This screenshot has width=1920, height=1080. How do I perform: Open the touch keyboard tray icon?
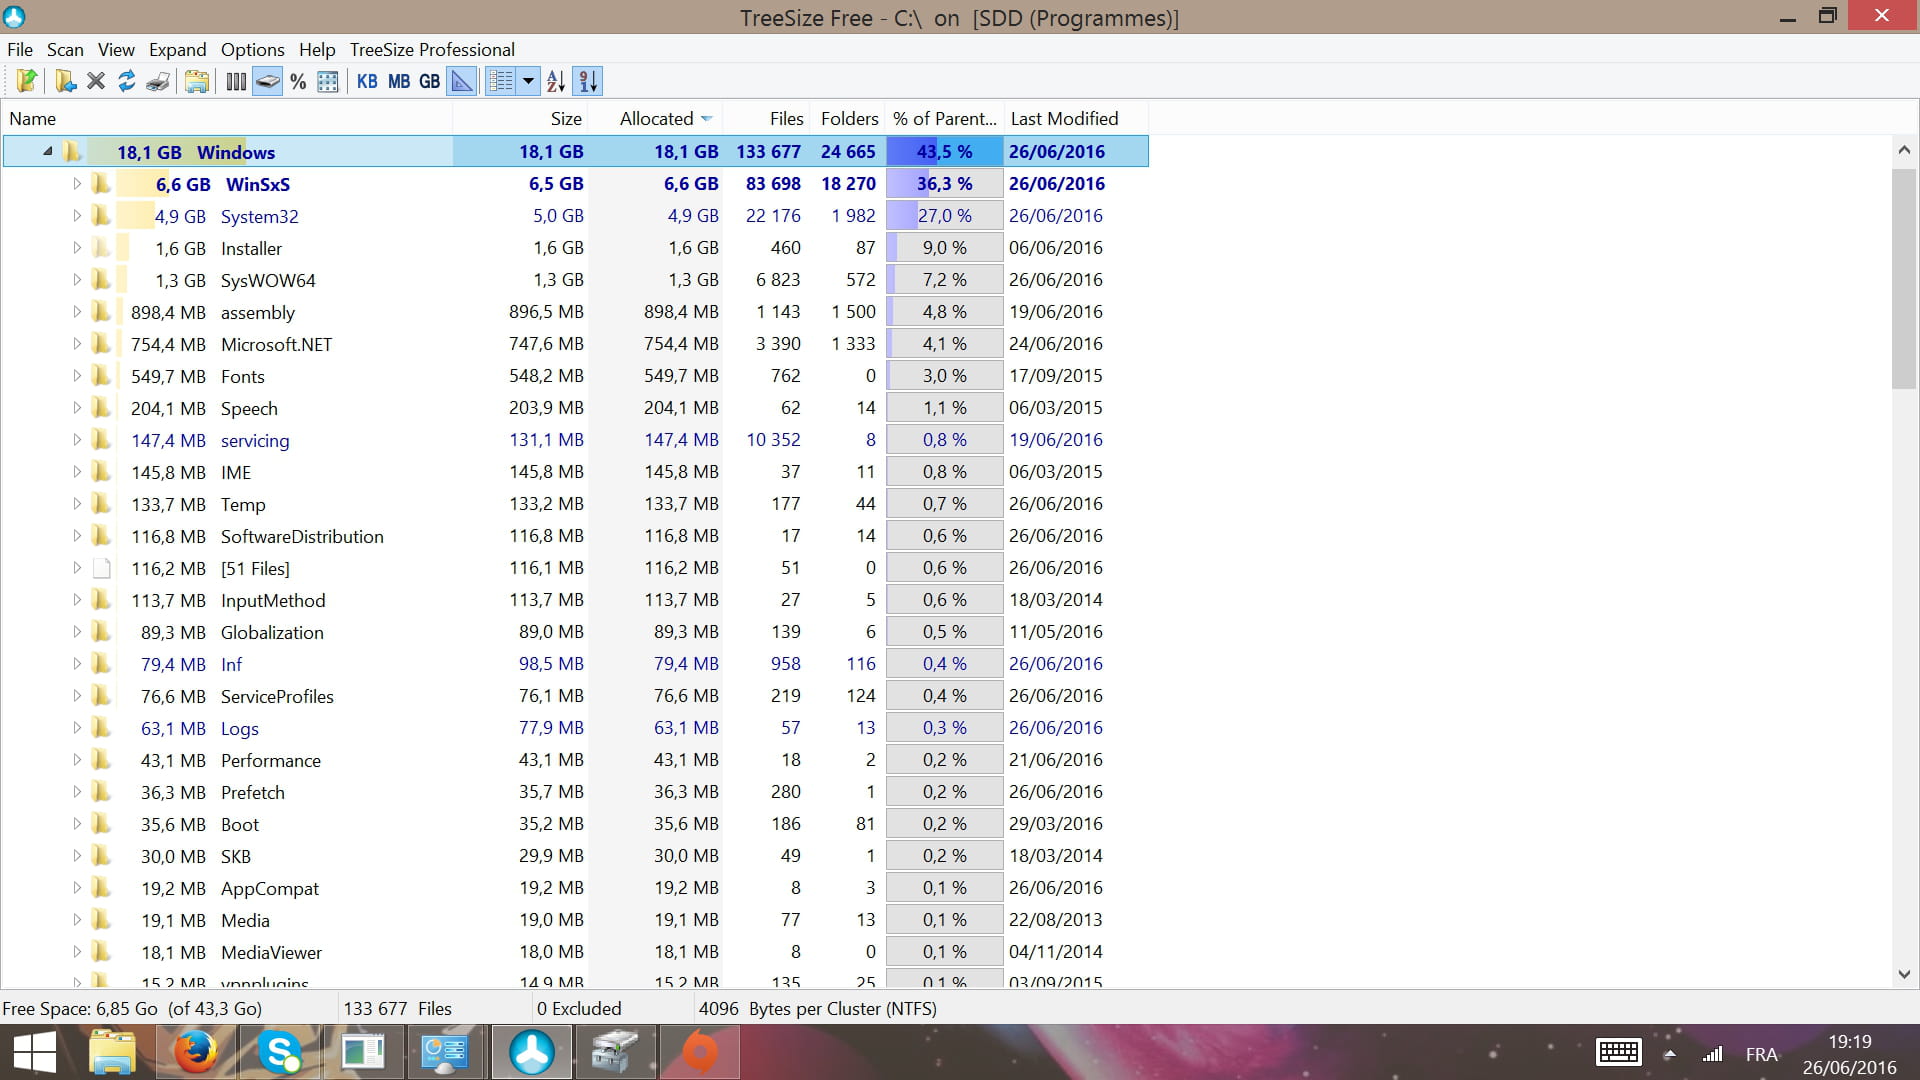[x=1618, y=1053]
